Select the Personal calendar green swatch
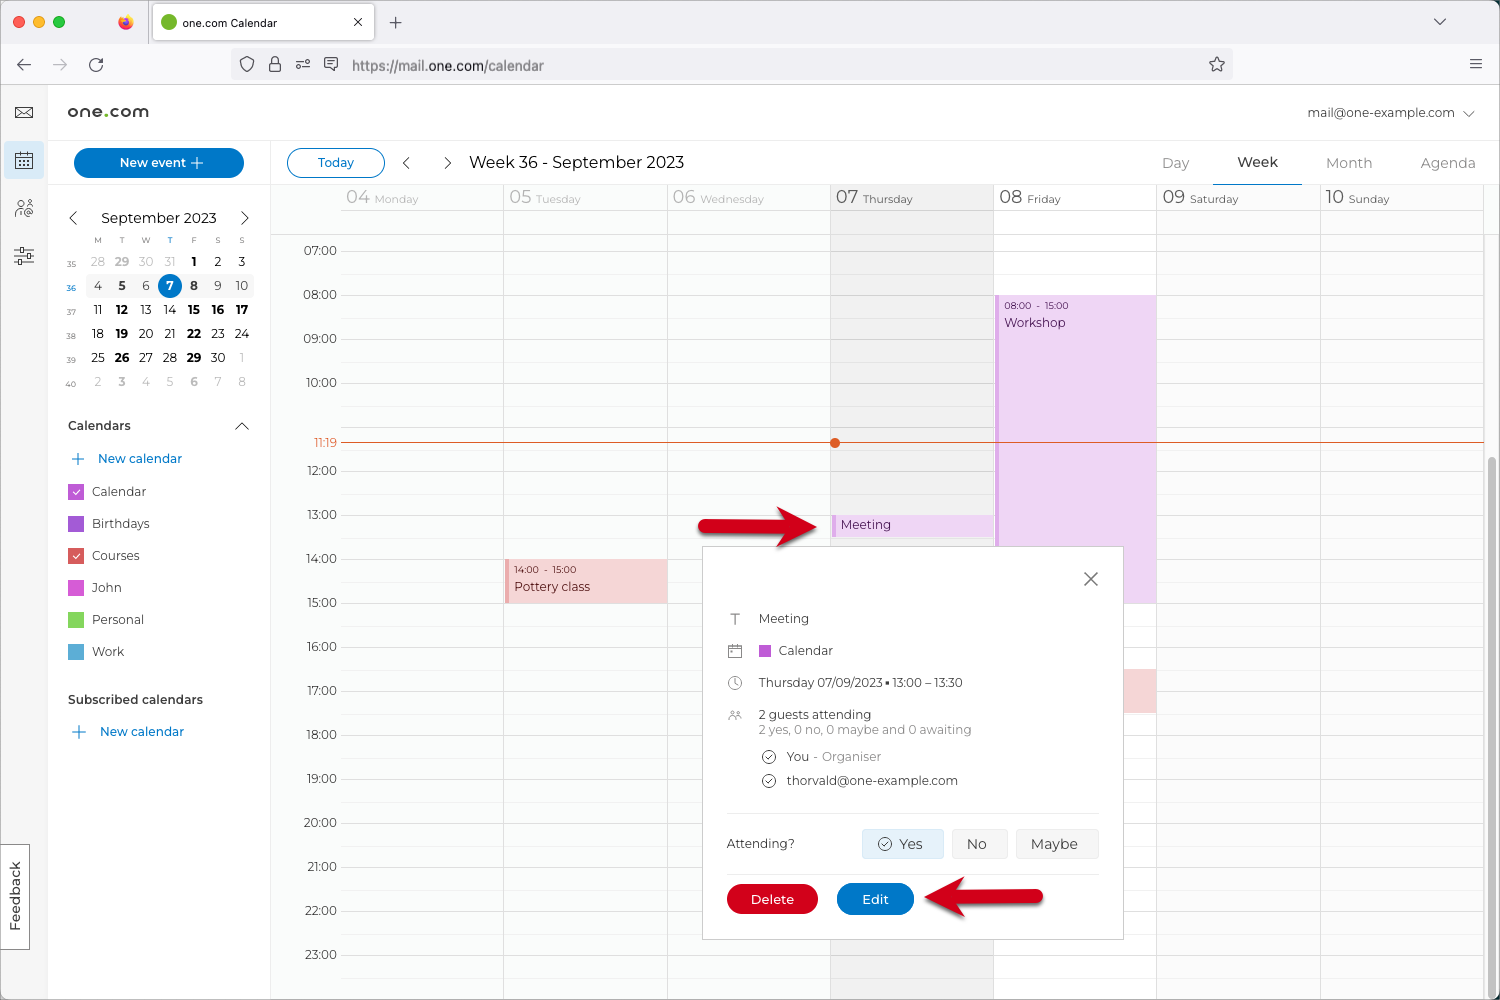1500x1000 pixels. pyautogui.click(x=76, y=620)
